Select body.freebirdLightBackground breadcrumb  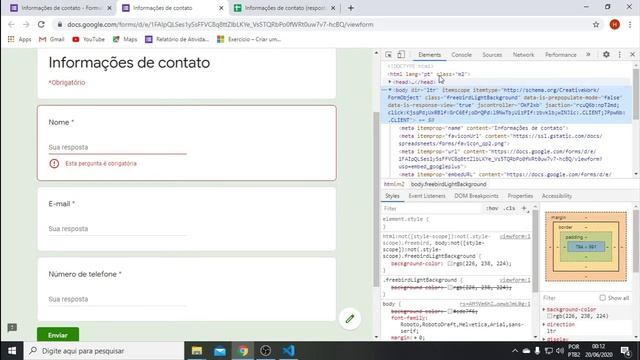point(448,184)
